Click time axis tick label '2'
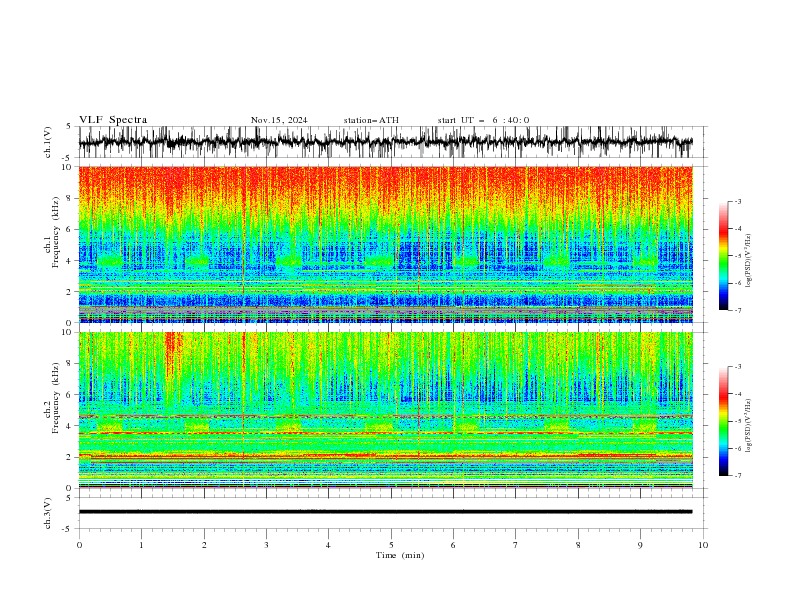The image size is (792, 612). click(204, 545)
